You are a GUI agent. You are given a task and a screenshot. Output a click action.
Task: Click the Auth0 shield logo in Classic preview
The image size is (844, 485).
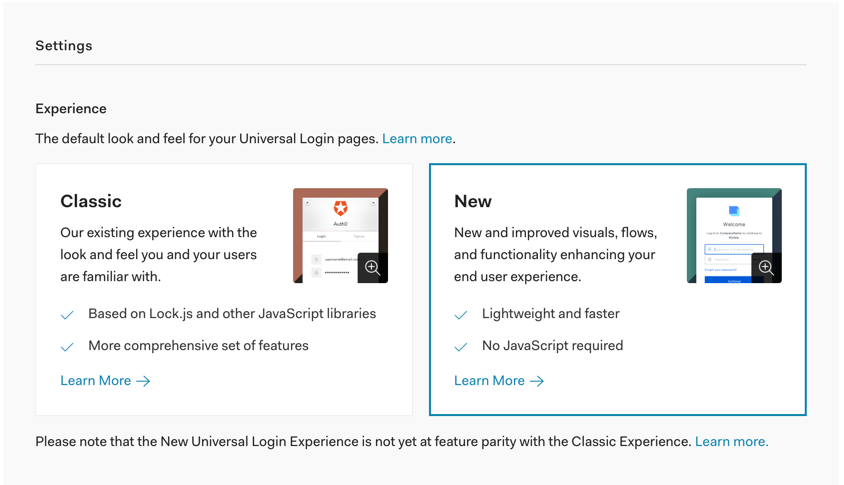341,209
